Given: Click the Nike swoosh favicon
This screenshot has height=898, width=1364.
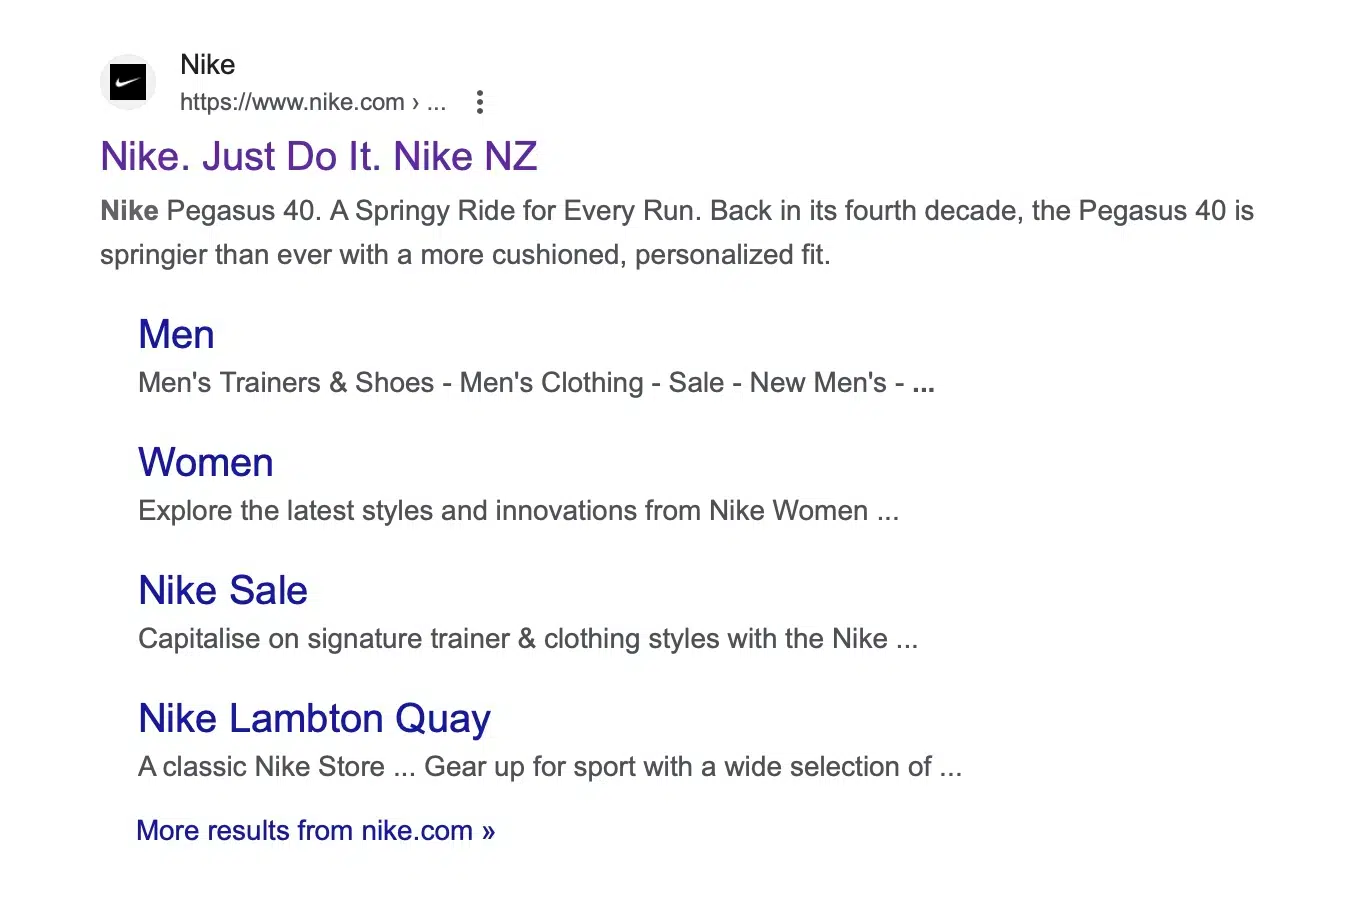Looking at the screenshot, I should (x=128, y=82).
